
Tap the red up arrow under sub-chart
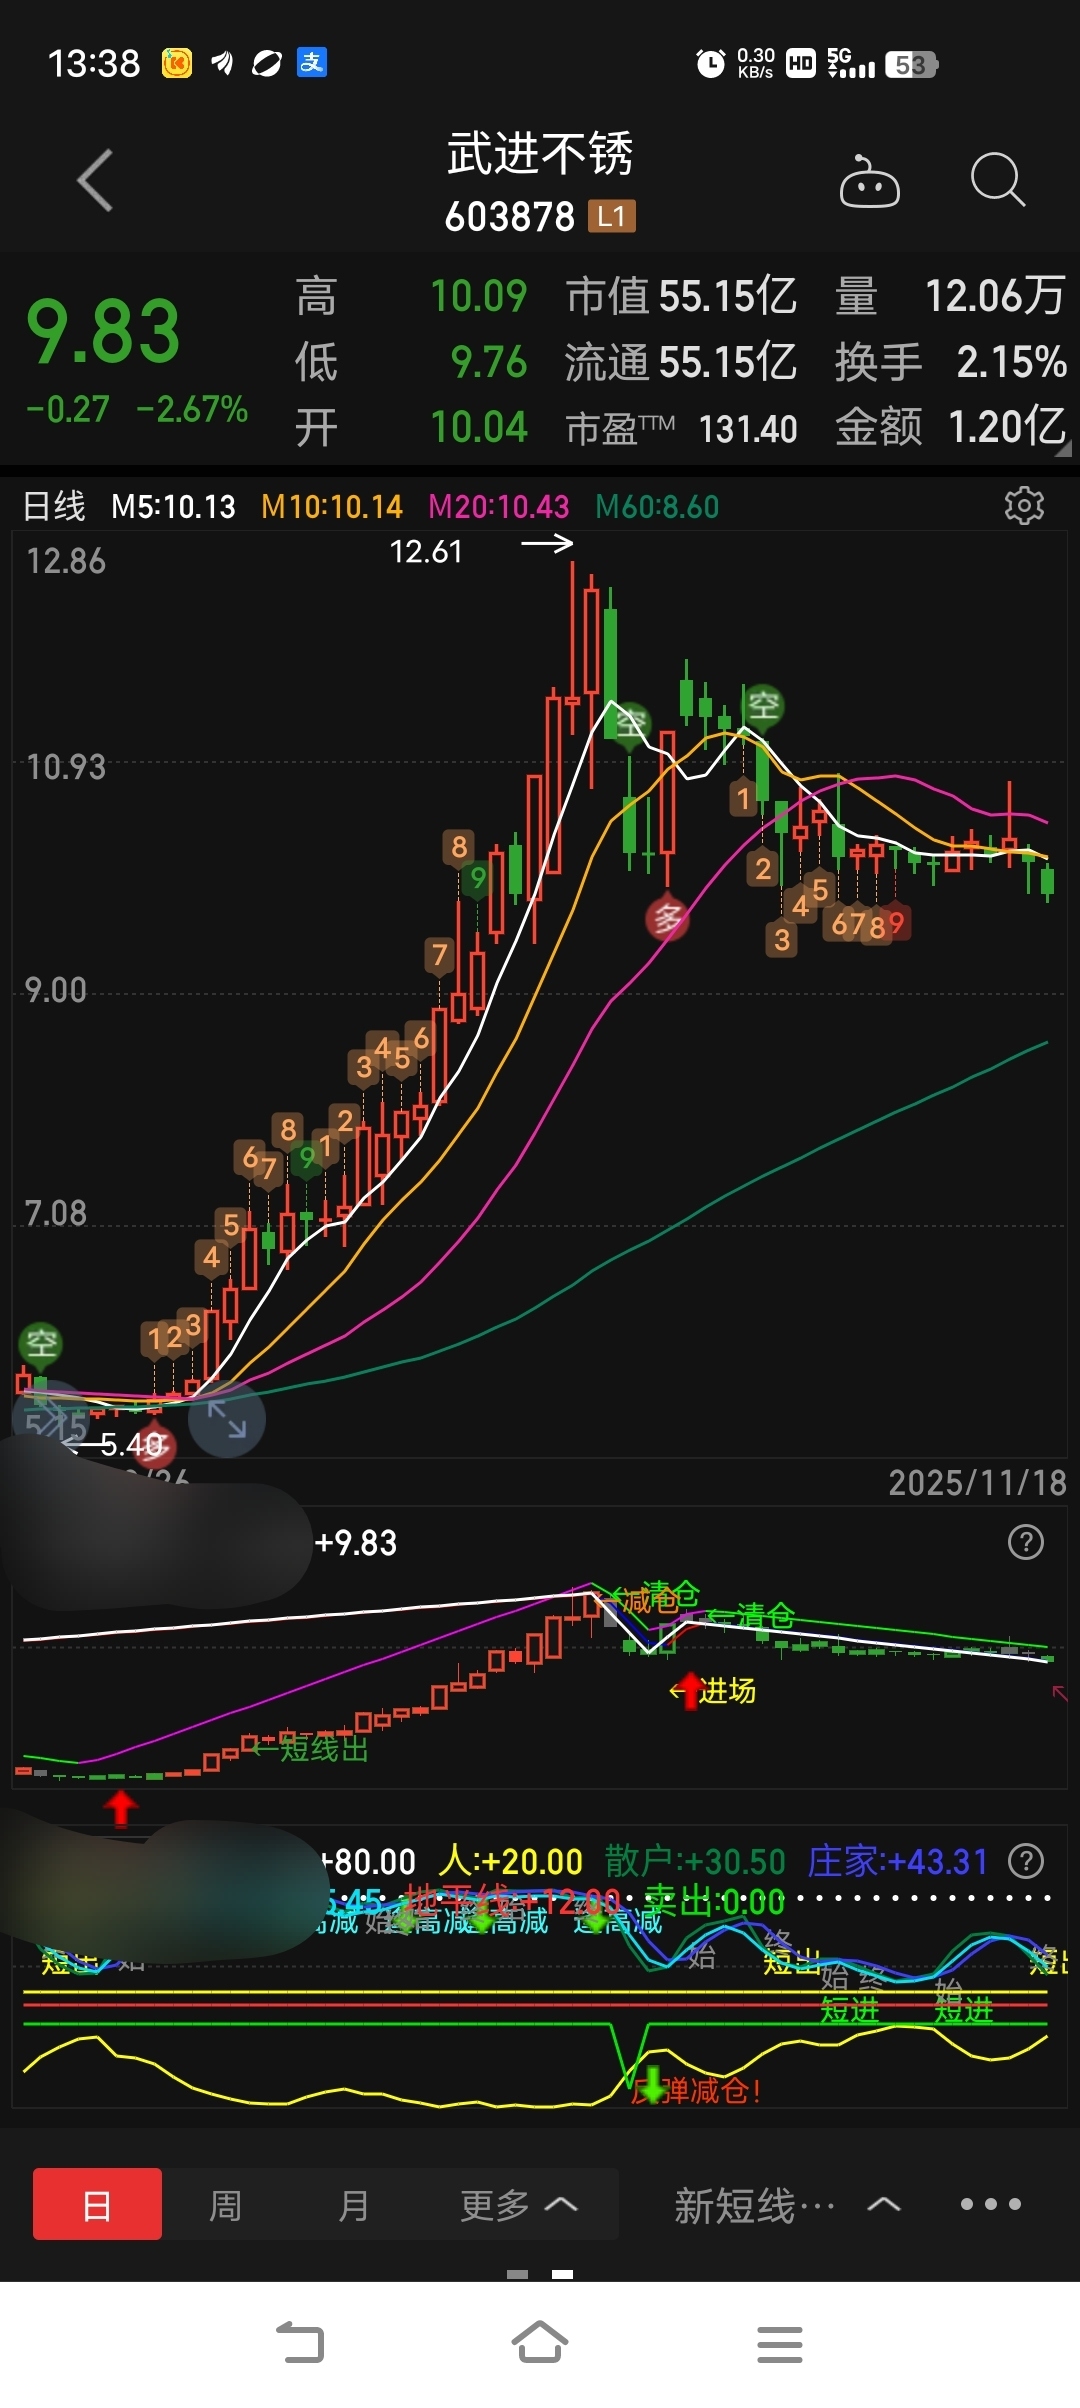coord(121,1808)
